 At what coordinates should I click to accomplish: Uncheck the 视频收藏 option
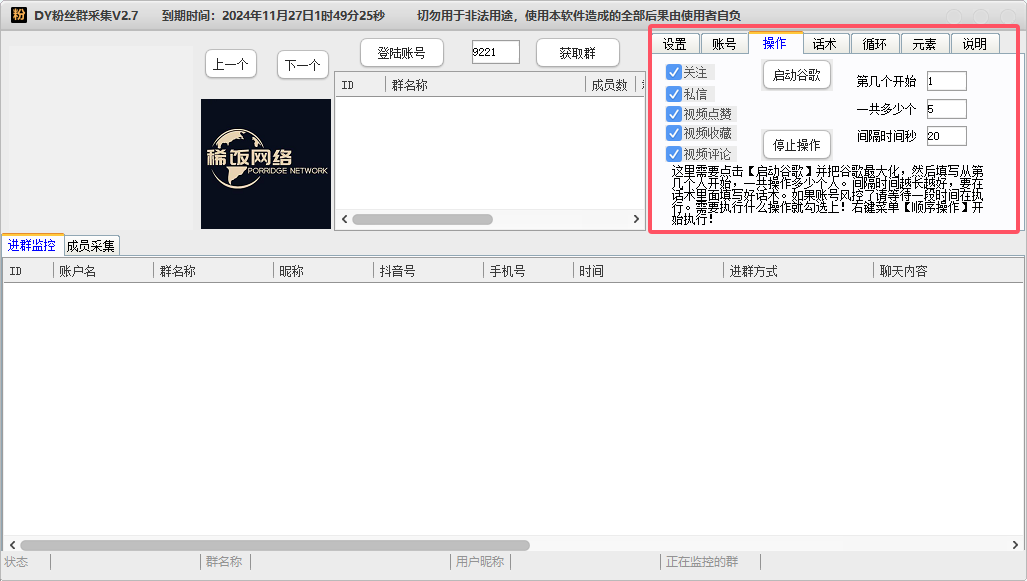tap(674, 133)
